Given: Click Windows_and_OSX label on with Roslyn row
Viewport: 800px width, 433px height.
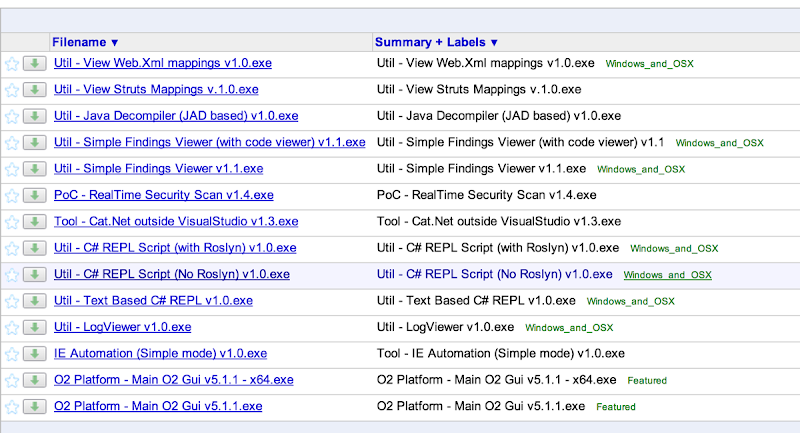Looking at the screenshot, I should (x=674, y=249).
